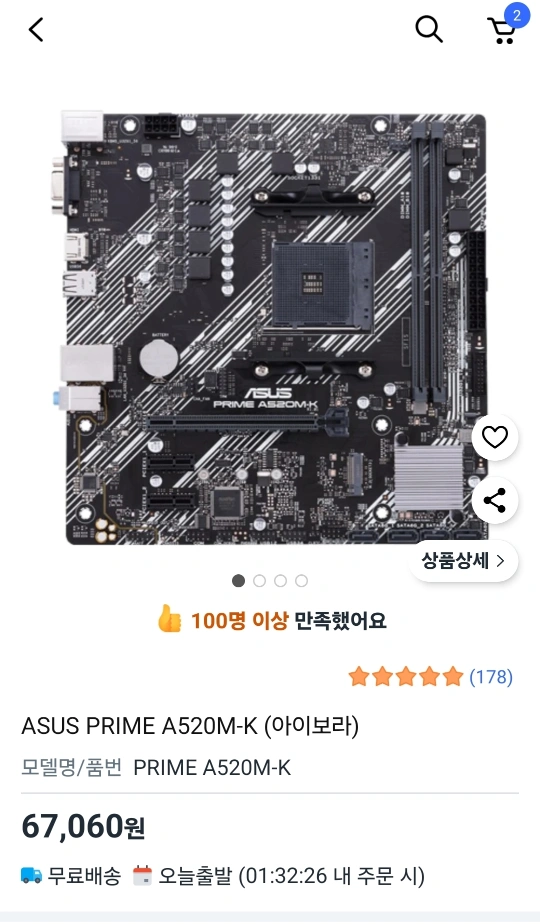Click the five-star rating display
This screenshot has width=540, height=924.
pos(406,676)
